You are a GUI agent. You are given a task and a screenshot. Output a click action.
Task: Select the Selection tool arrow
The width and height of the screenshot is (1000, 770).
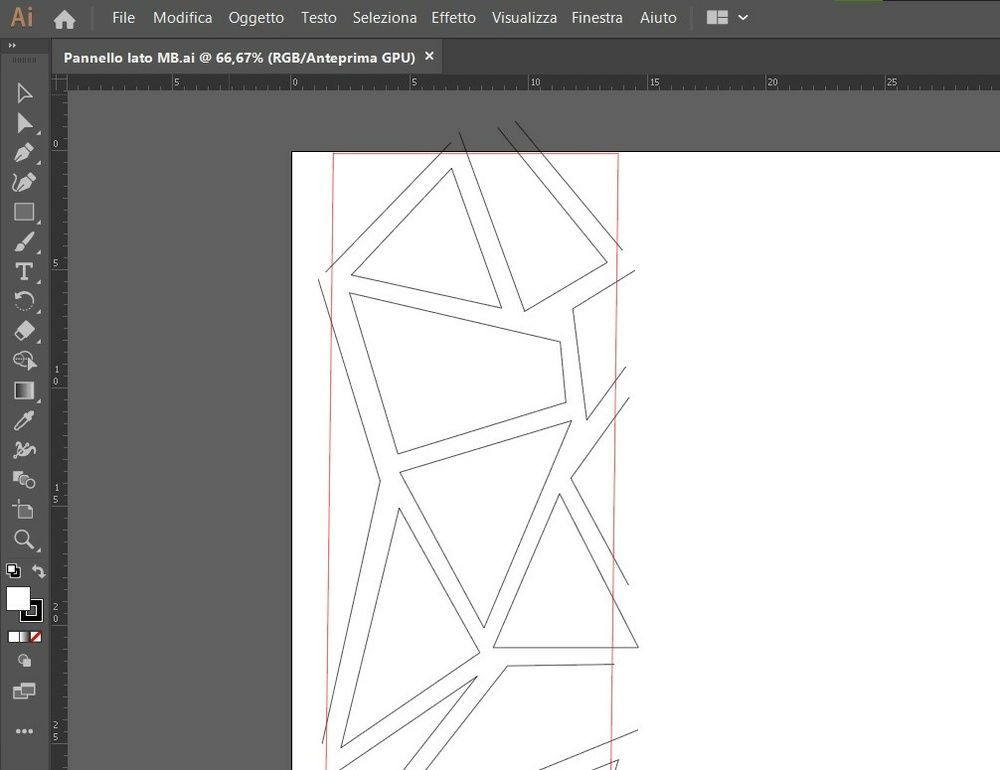[x=24, y=92]
